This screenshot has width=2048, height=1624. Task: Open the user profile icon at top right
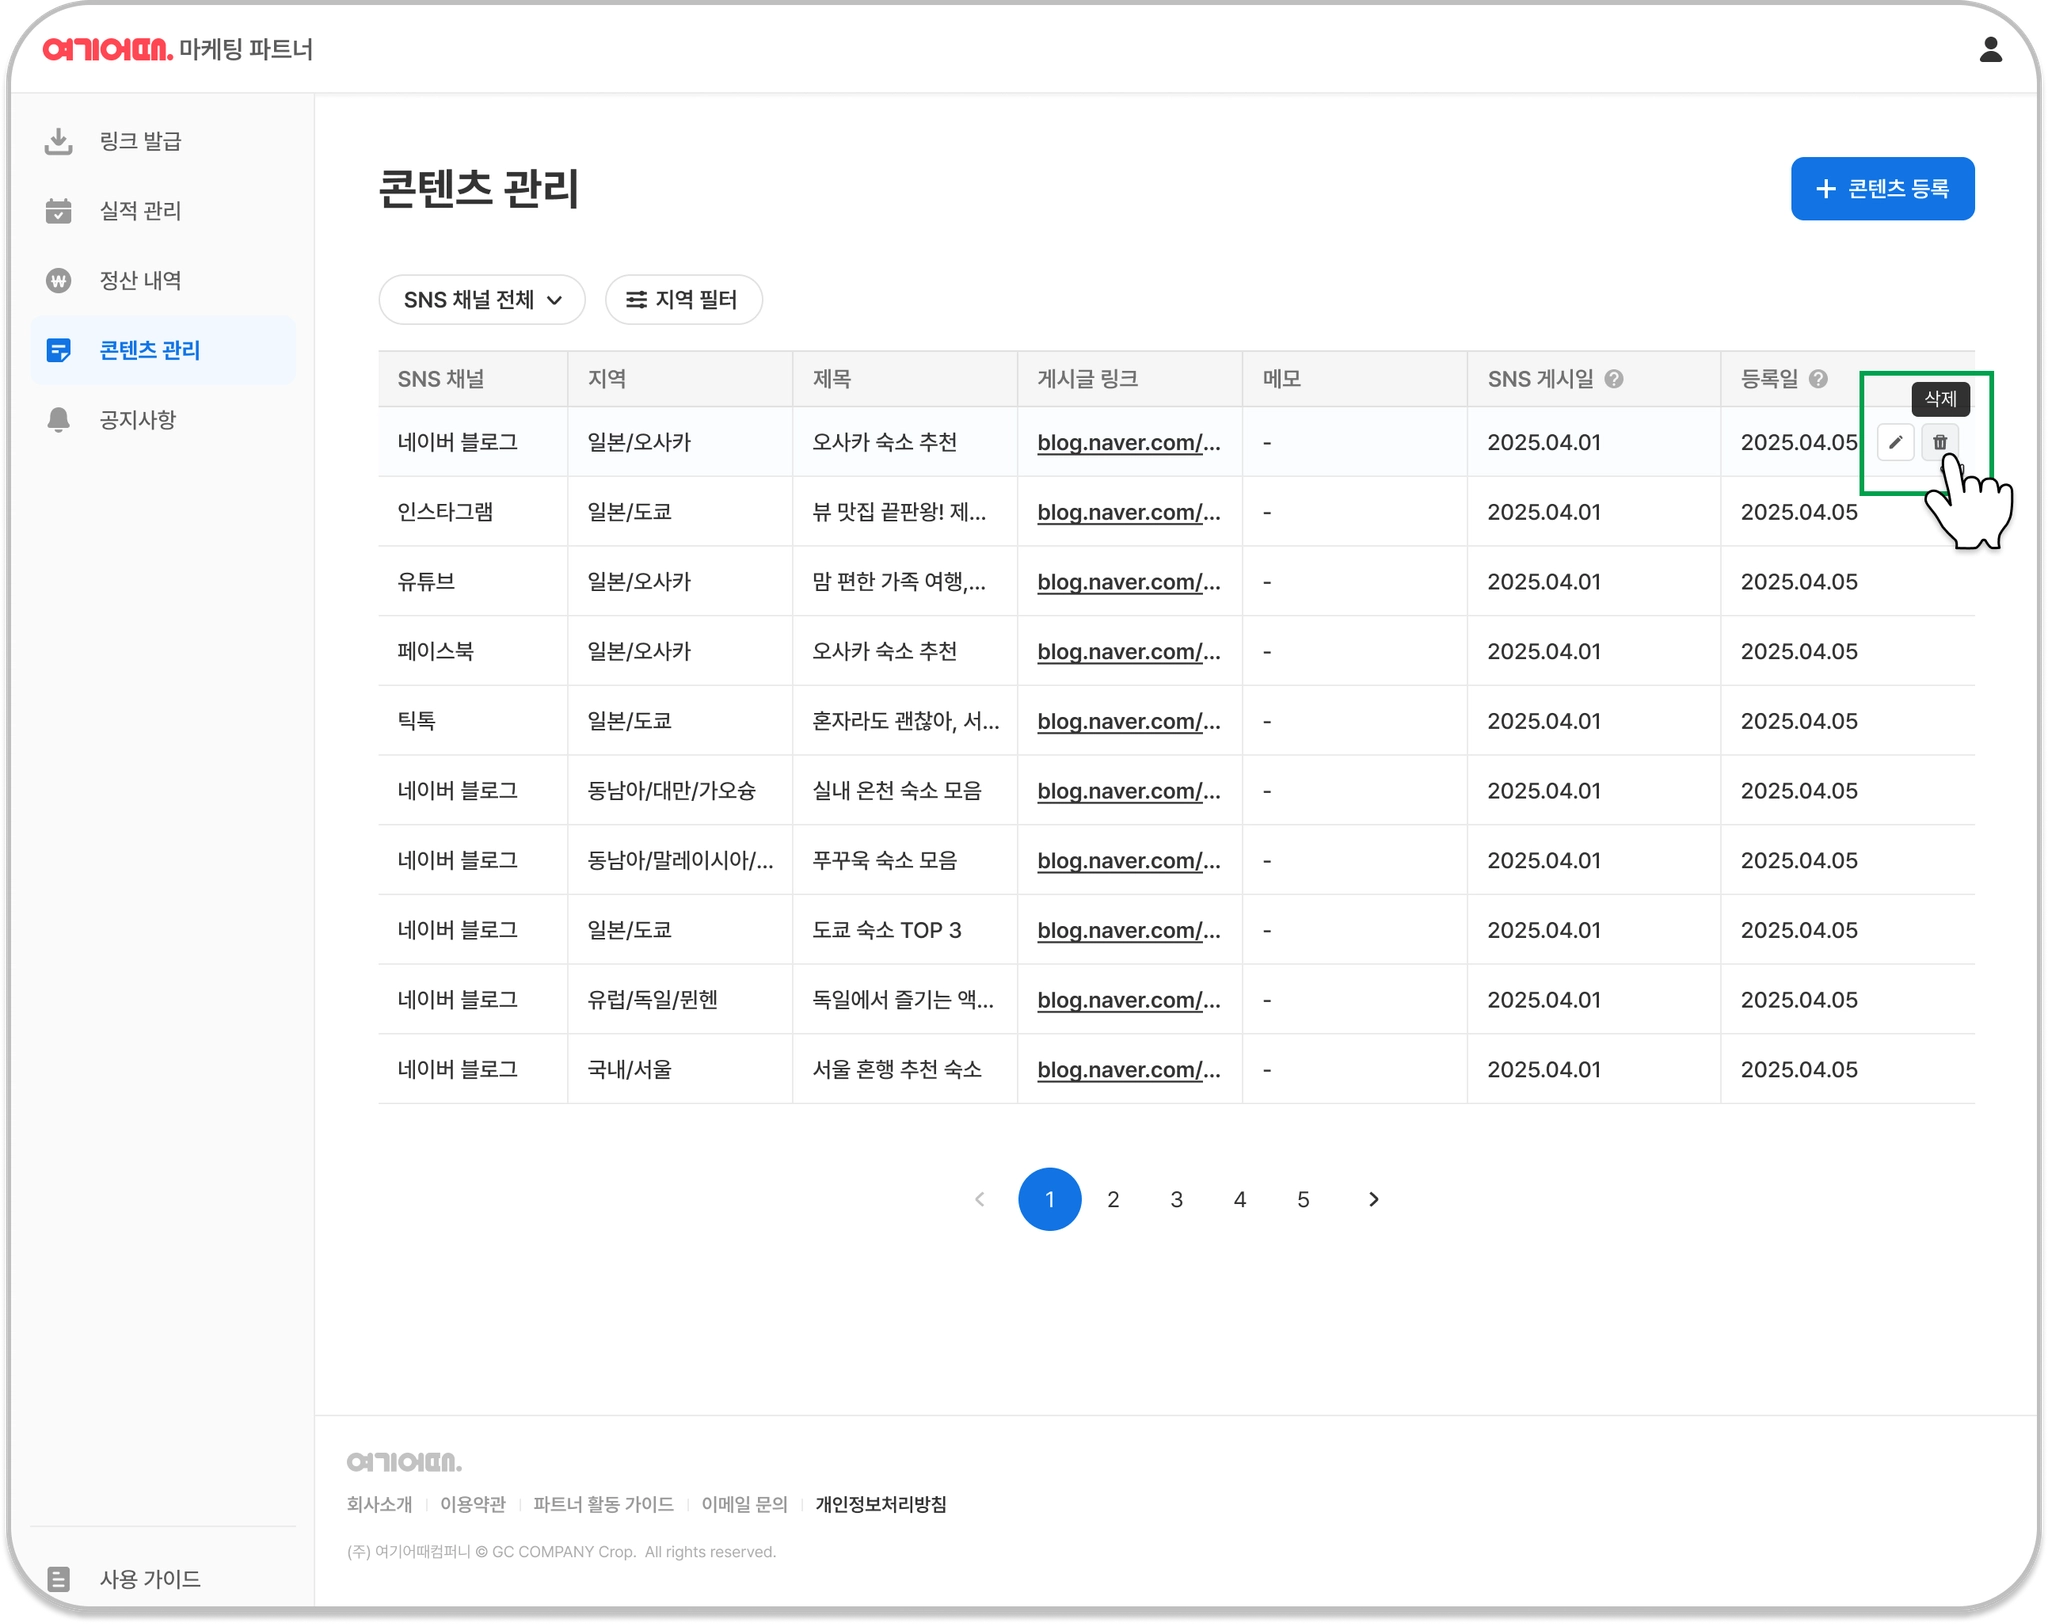(1990, 50)
